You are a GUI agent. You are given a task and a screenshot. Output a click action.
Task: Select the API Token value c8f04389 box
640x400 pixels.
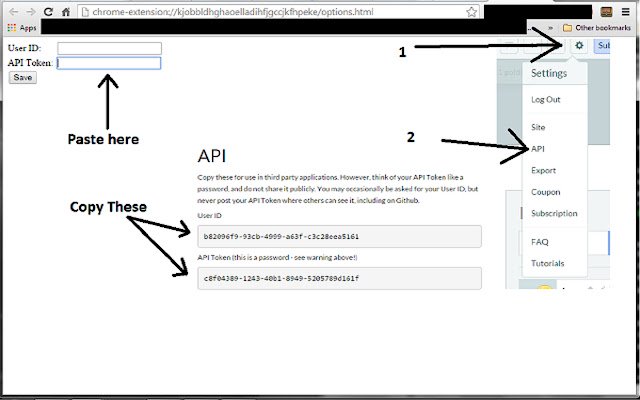[x=340, y=278]
